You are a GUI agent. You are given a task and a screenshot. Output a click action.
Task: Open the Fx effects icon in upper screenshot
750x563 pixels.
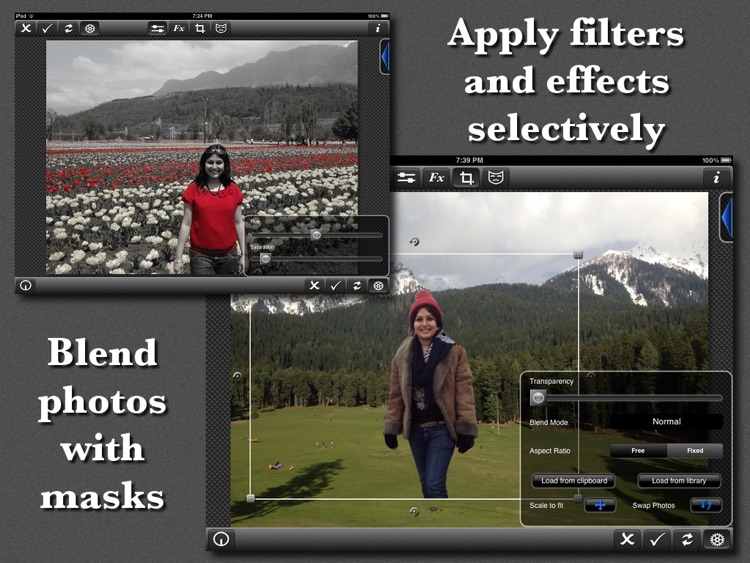(178, 29)
